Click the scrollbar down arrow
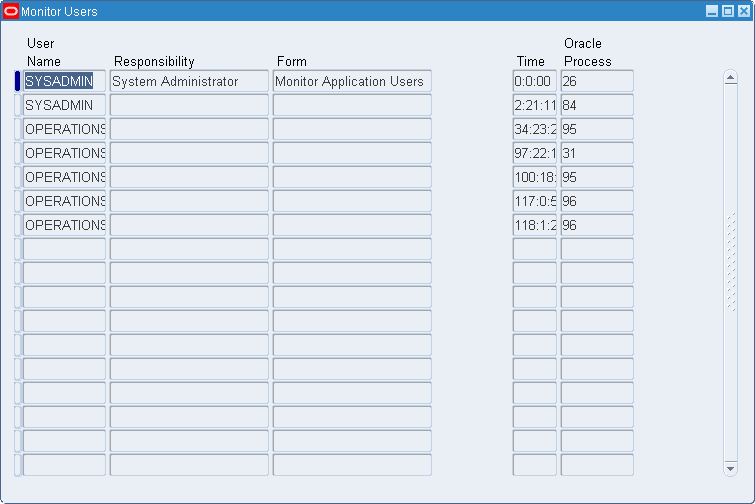This screenshot has width=755, height=504. [730, 468]
